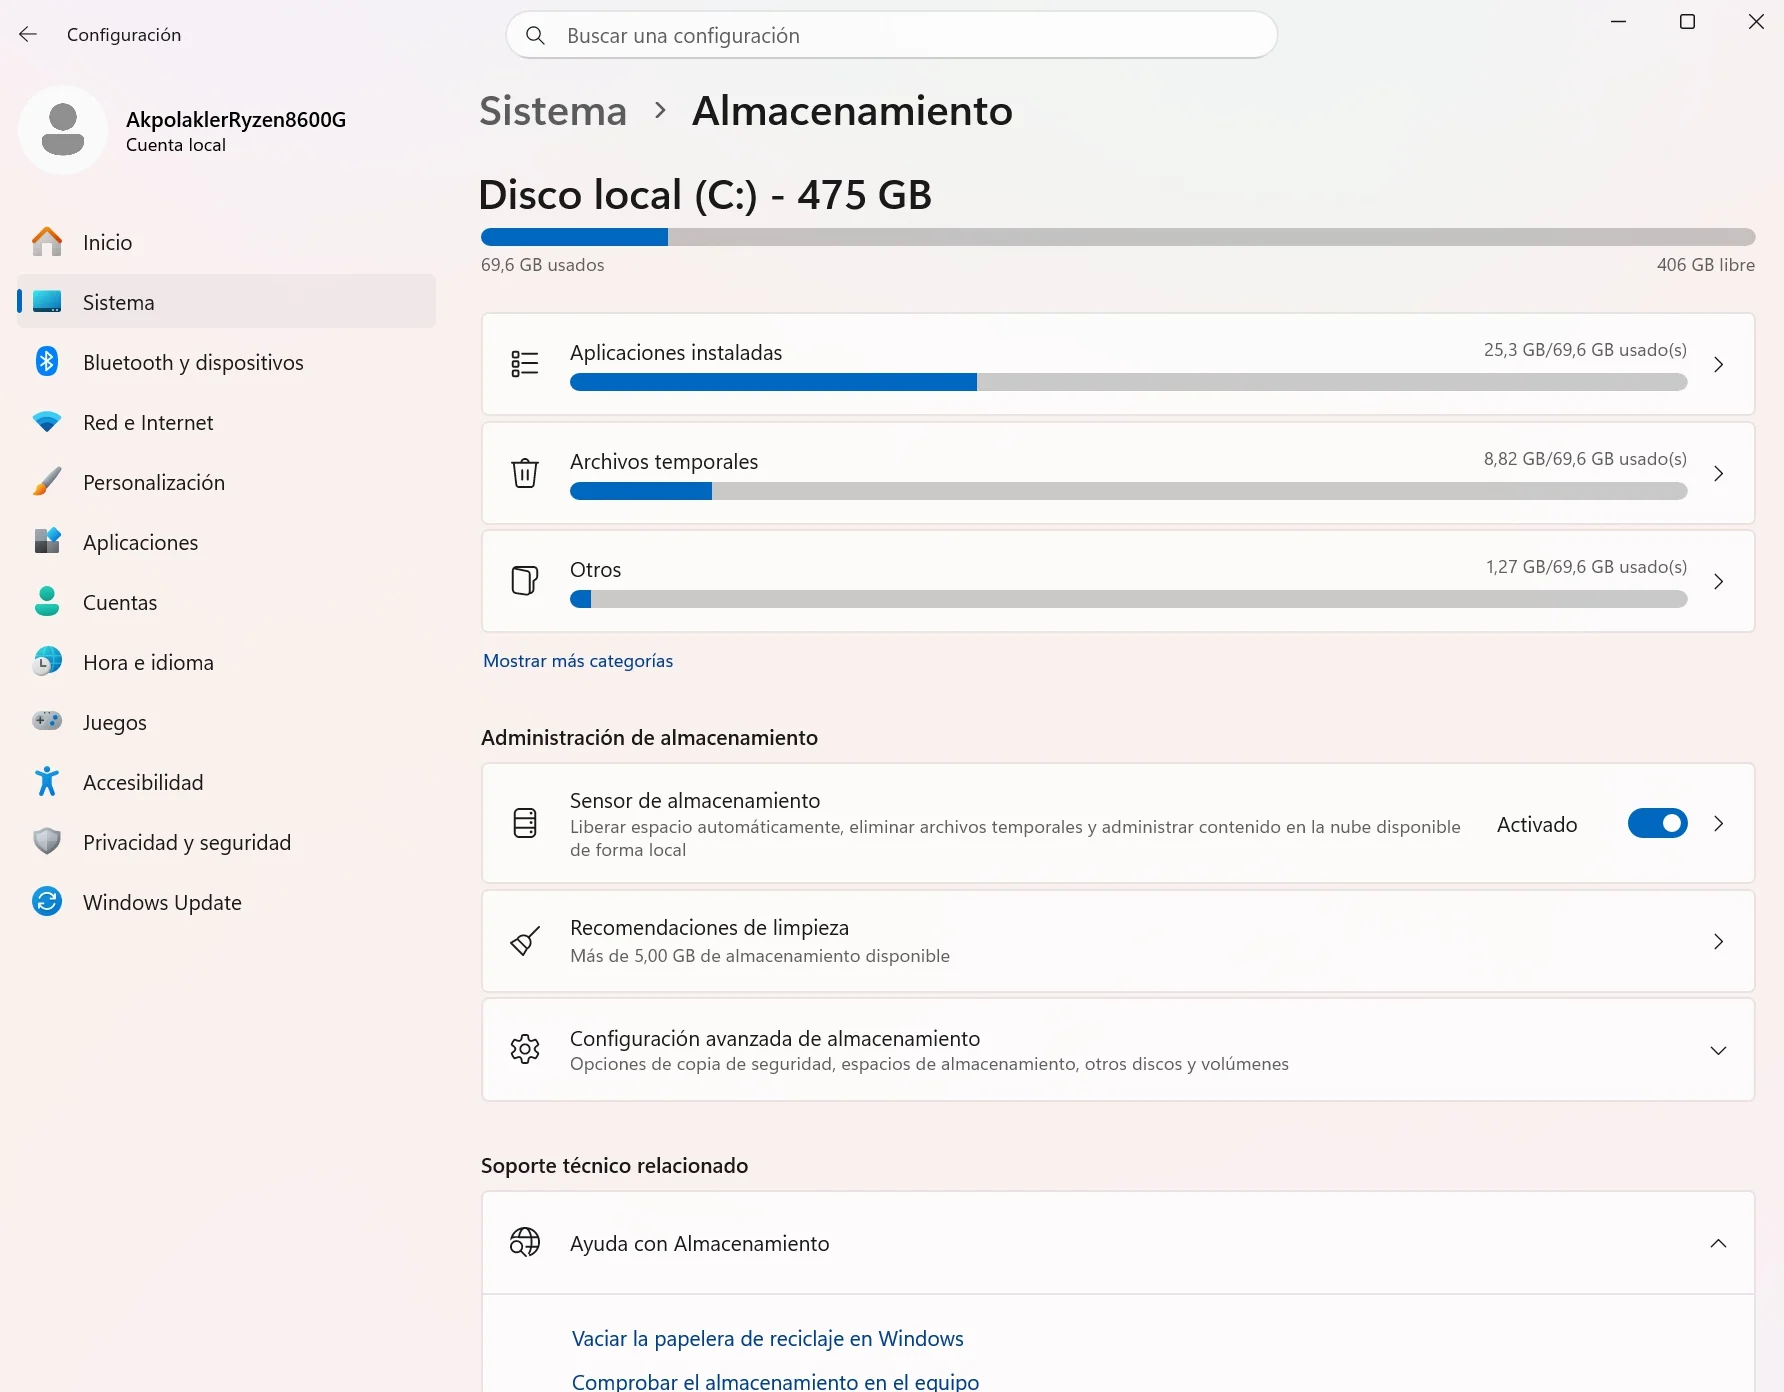1784x1392 pixels.
Task: Minimize the Configuración window
Action: pyautogui.click(x=1618, y=22)
